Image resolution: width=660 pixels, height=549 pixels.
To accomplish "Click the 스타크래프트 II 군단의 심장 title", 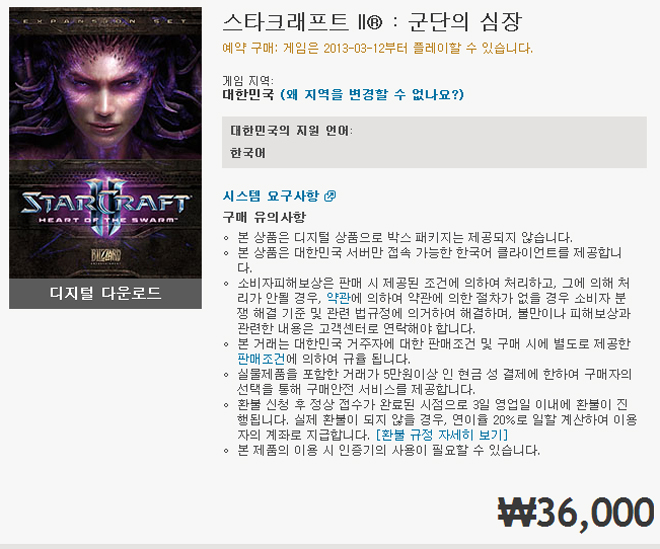I will point(372,22).
